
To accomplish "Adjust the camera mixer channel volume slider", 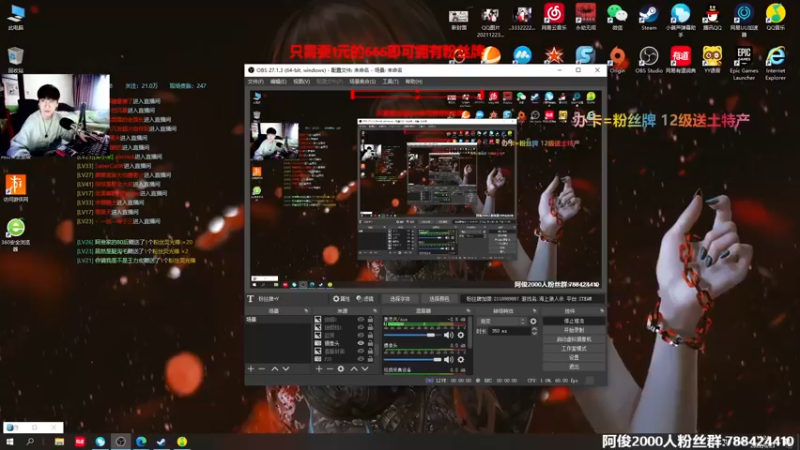I will (x=412, y=360).
